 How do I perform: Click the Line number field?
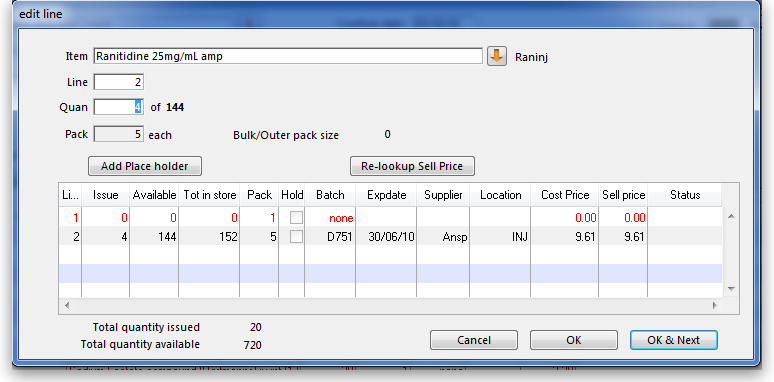(119, 82)
